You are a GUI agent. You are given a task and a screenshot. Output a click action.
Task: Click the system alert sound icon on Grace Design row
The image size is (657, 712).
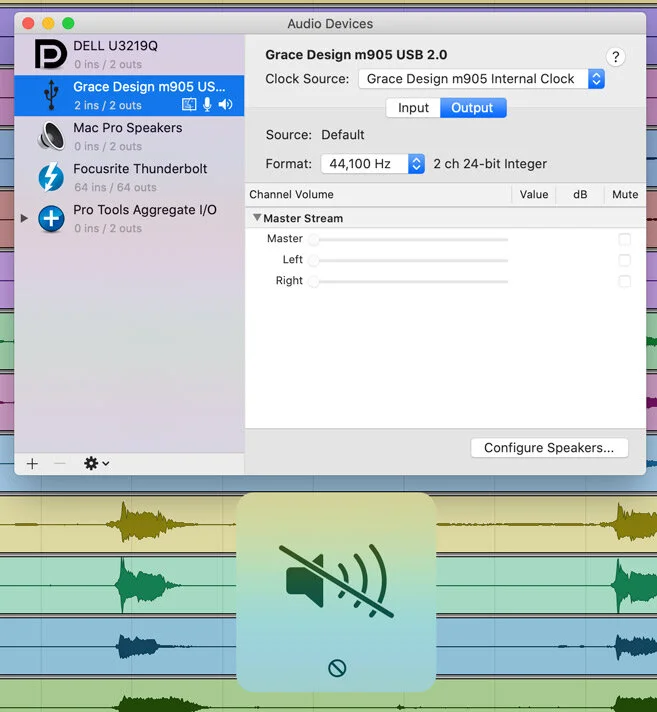pos(189,105)
